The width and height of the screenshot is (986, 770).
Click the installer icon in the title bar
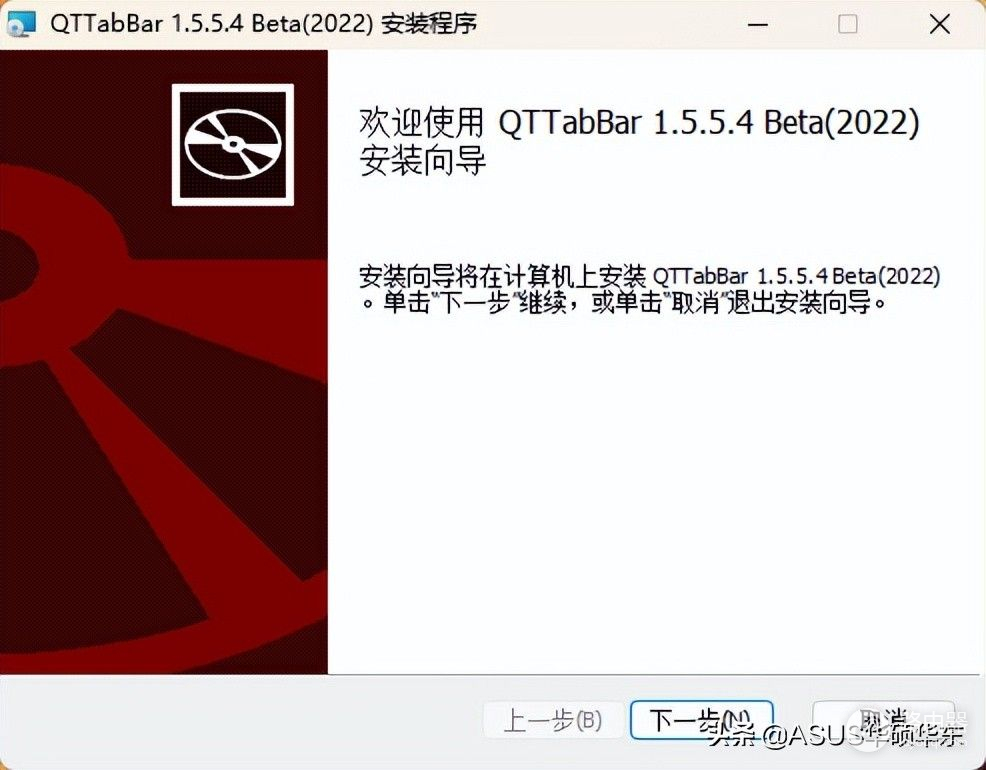click(x=21, y=24)
